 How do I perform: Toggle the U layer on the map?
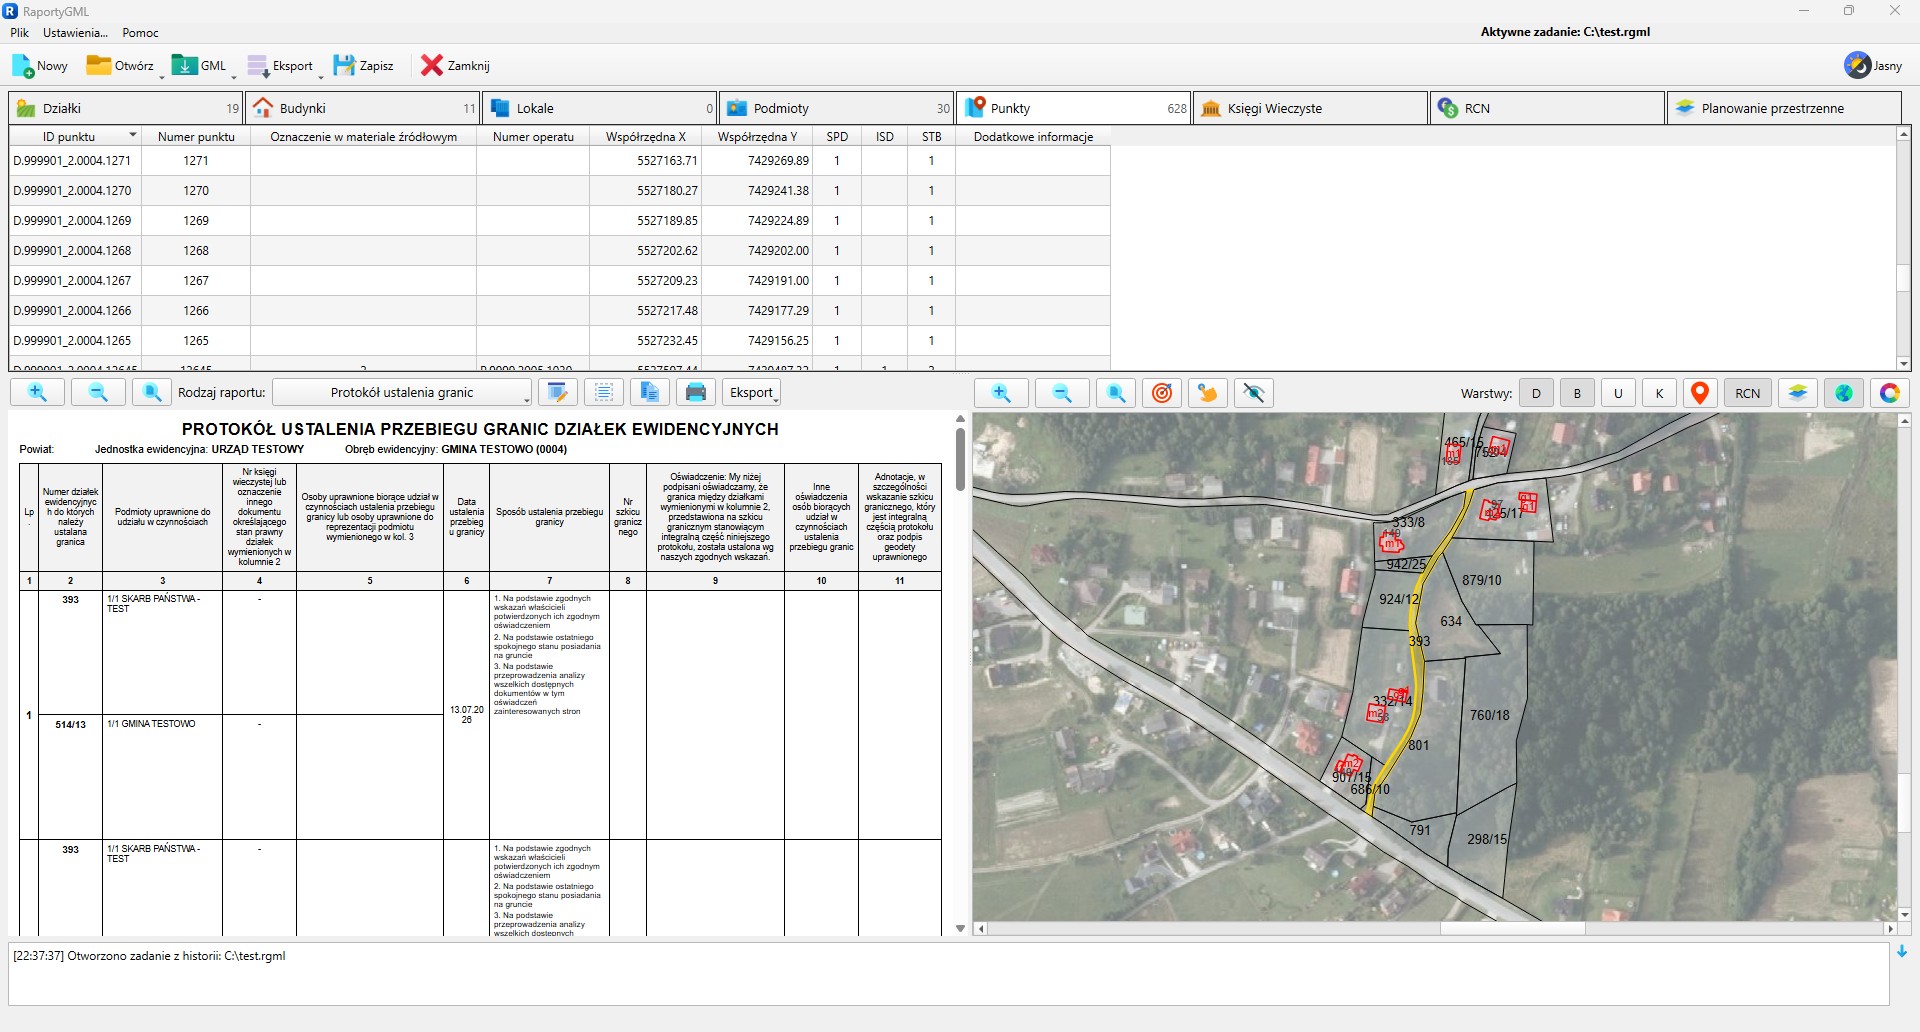(1618, 393)
